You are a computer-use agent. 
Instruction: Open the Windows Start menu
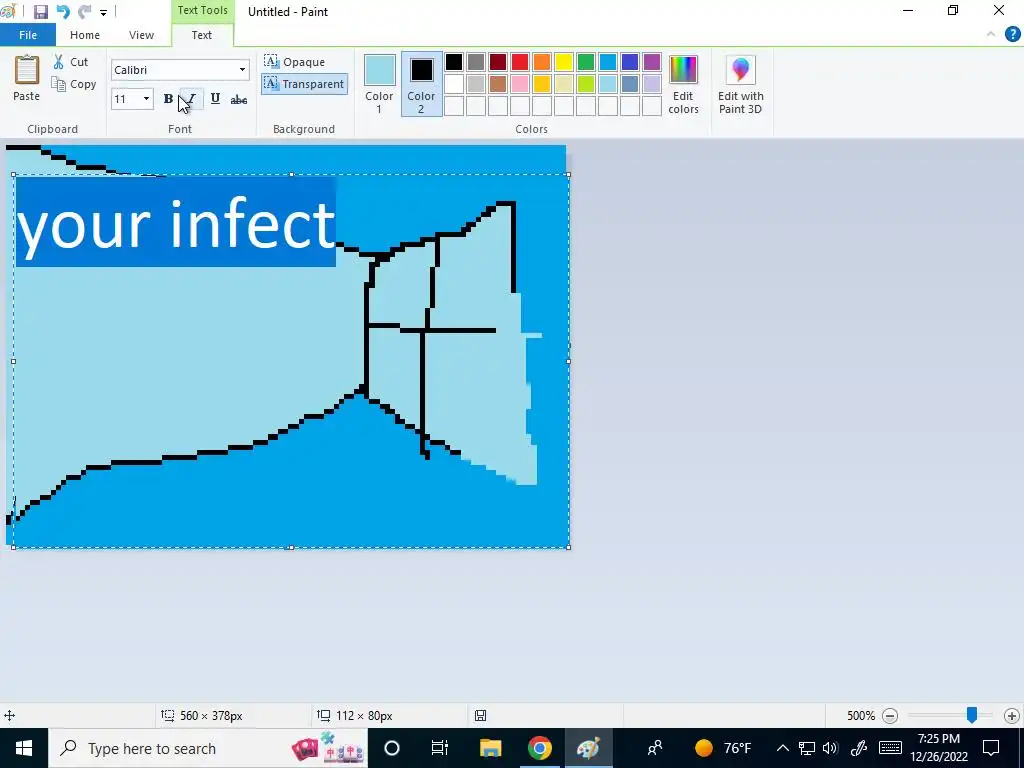point(24,748)
